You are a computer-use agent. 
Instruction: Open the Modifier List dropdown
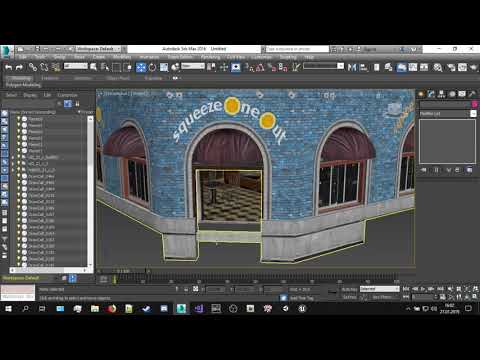click(447, 114)
